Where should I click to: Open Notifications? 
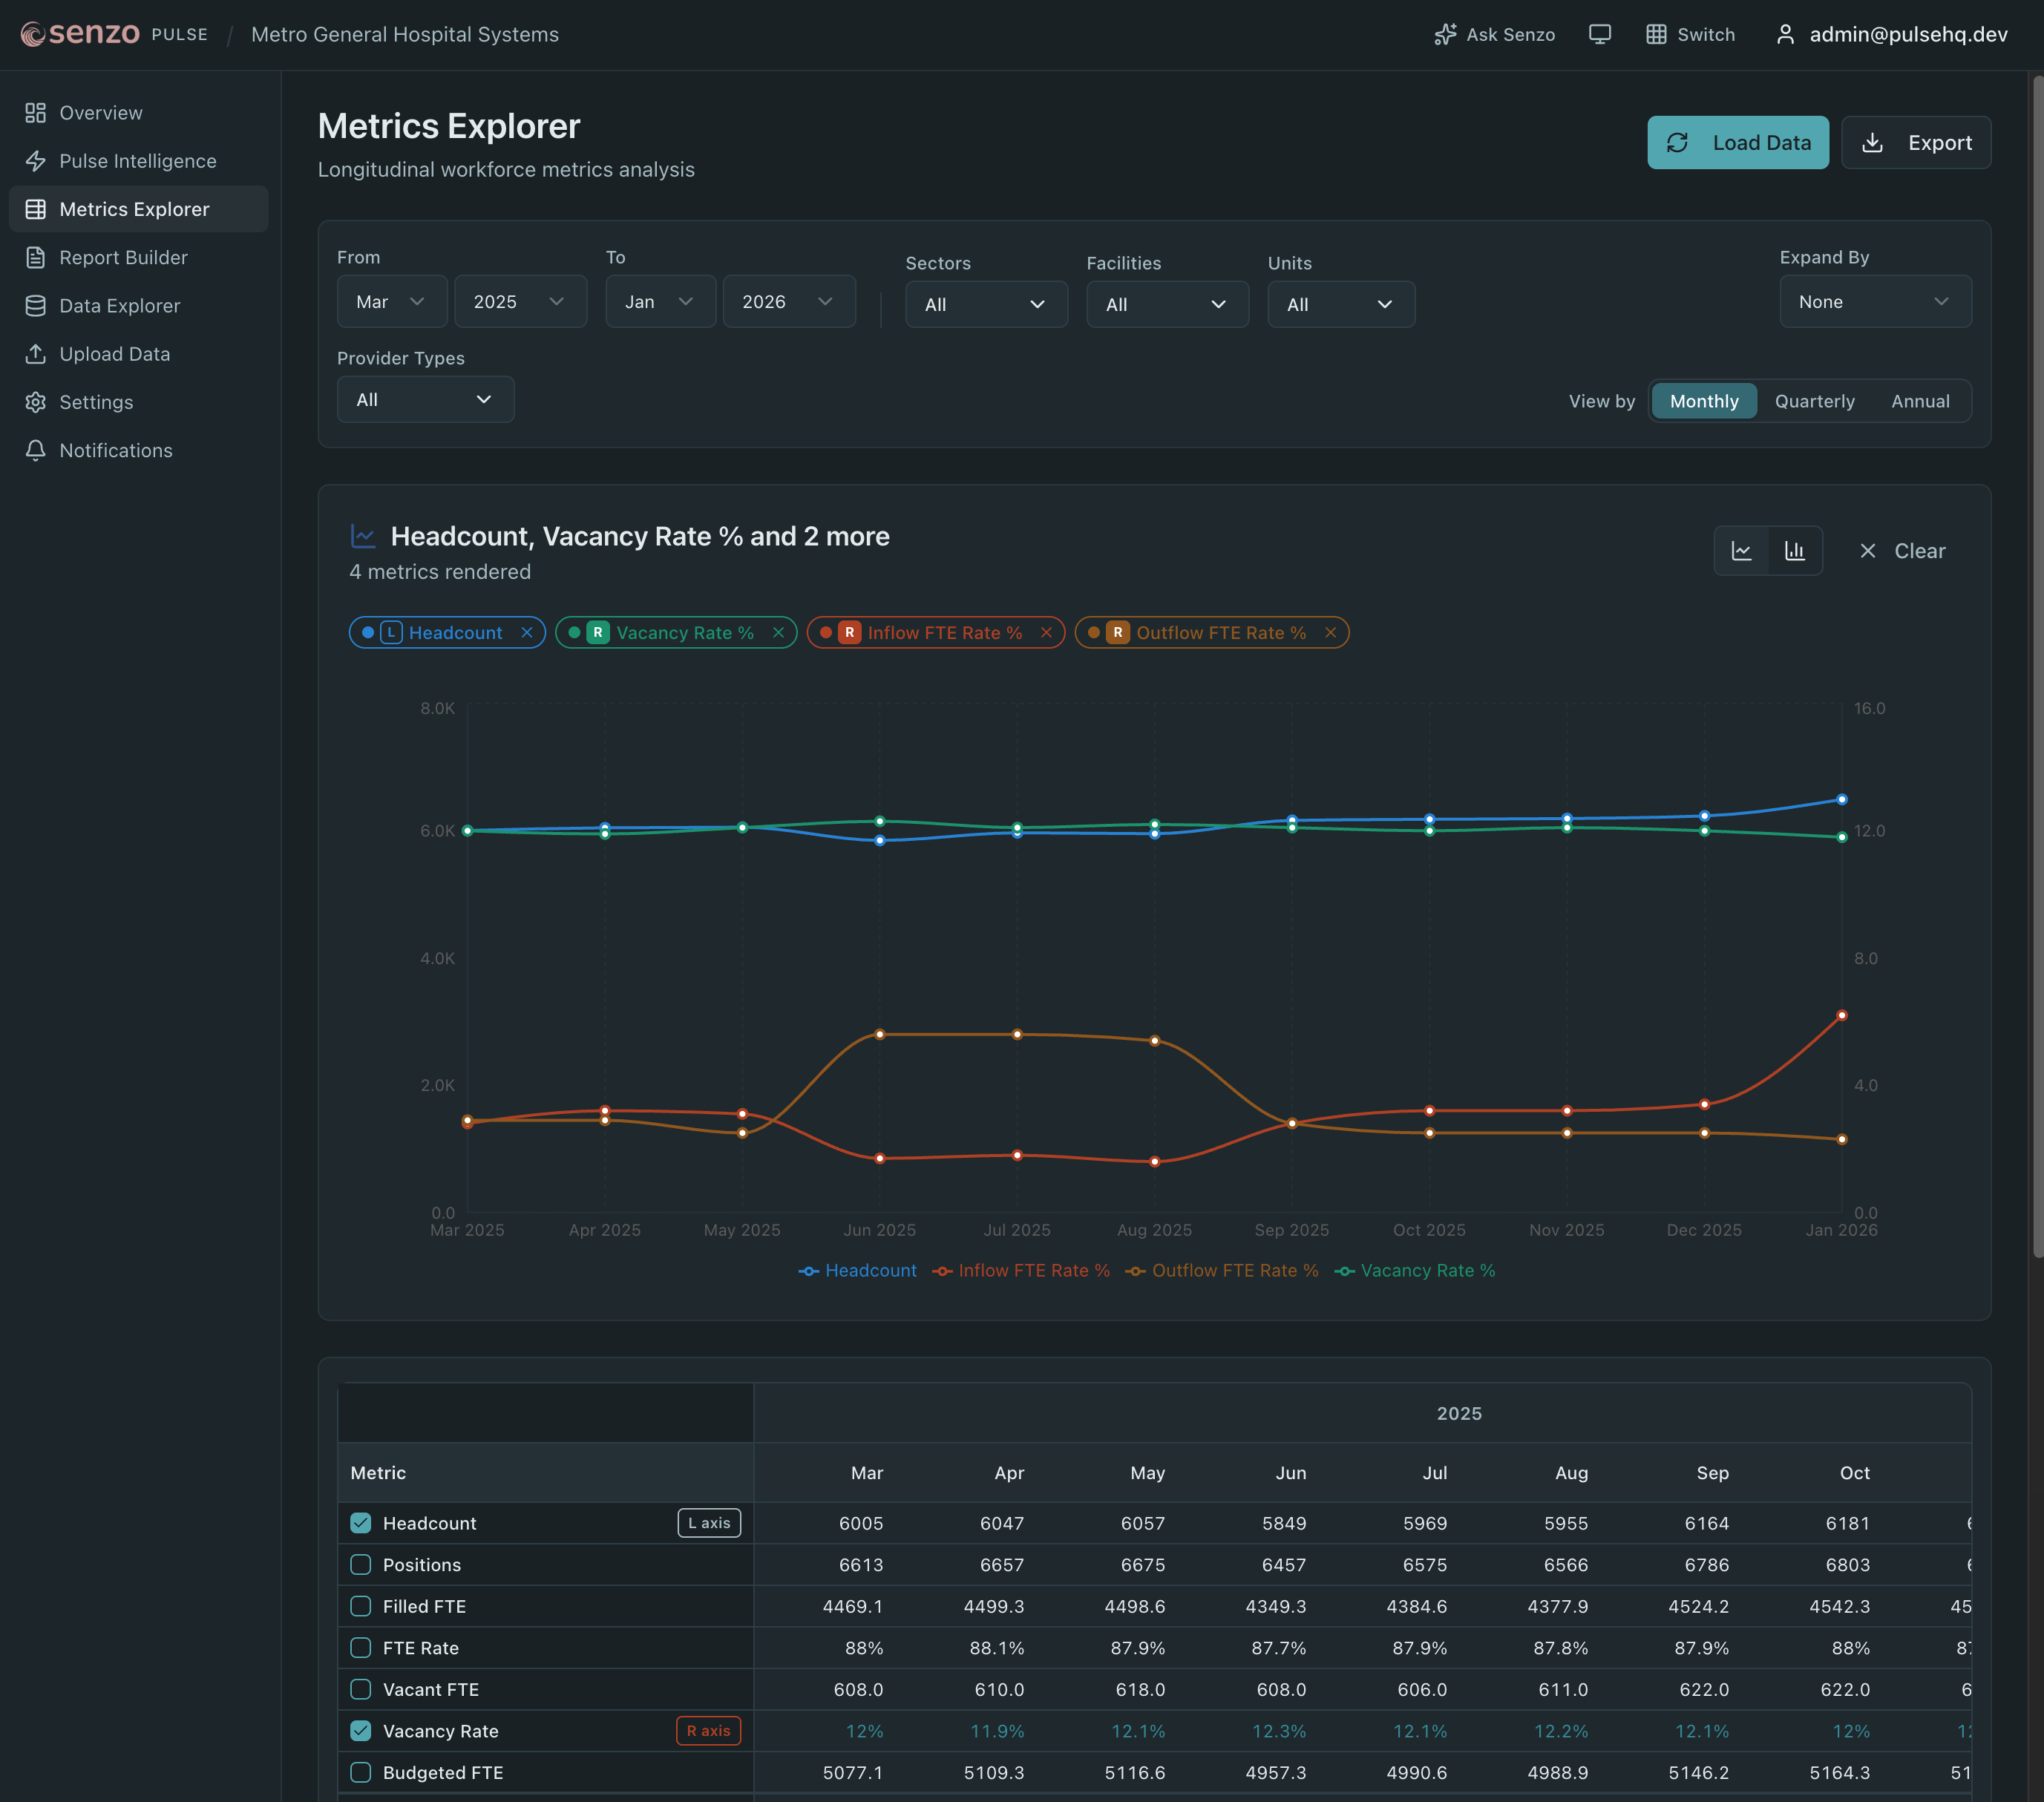(x=116, y=450)
